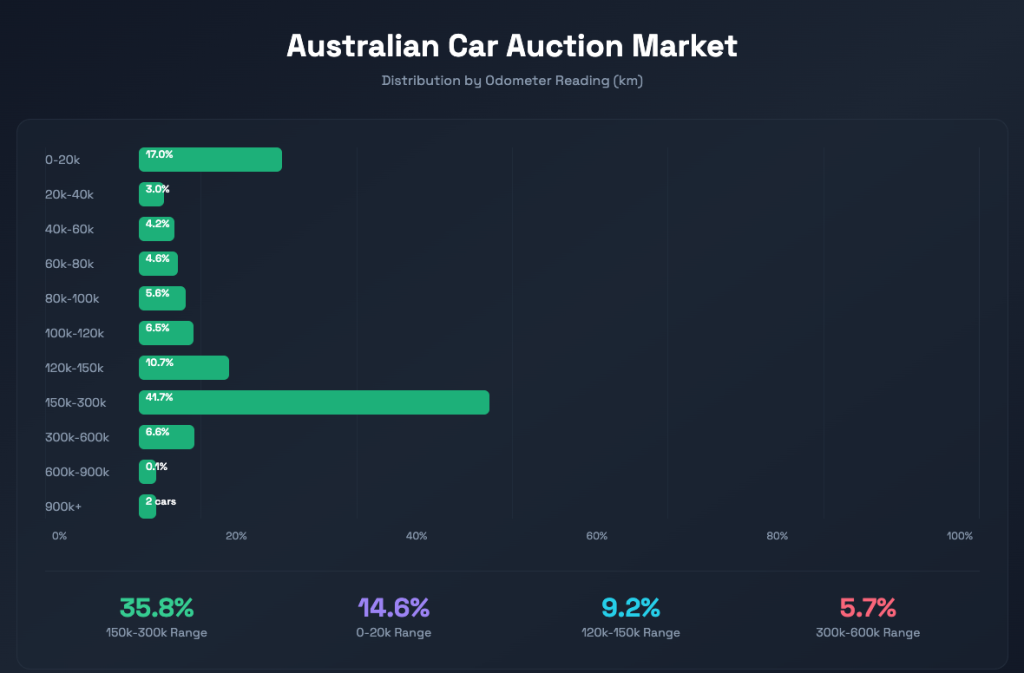The width and height of the screenshot is (1024, 673).
Task: Select the 60k-80k bar showing 4.6%
Action: click(x=158, y=264)
